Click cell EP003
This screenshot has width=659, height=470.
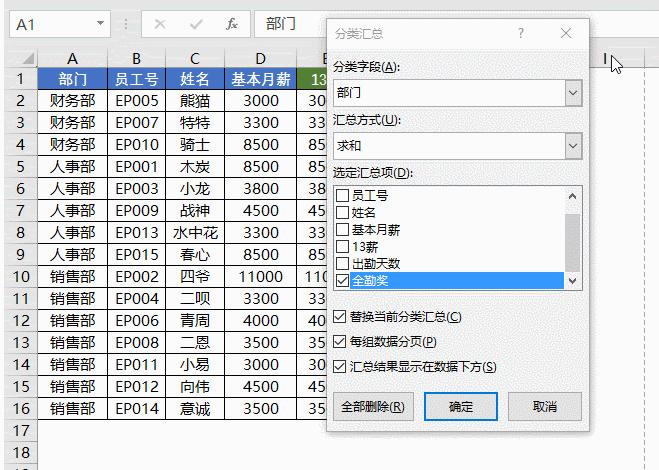pos(137,189)
